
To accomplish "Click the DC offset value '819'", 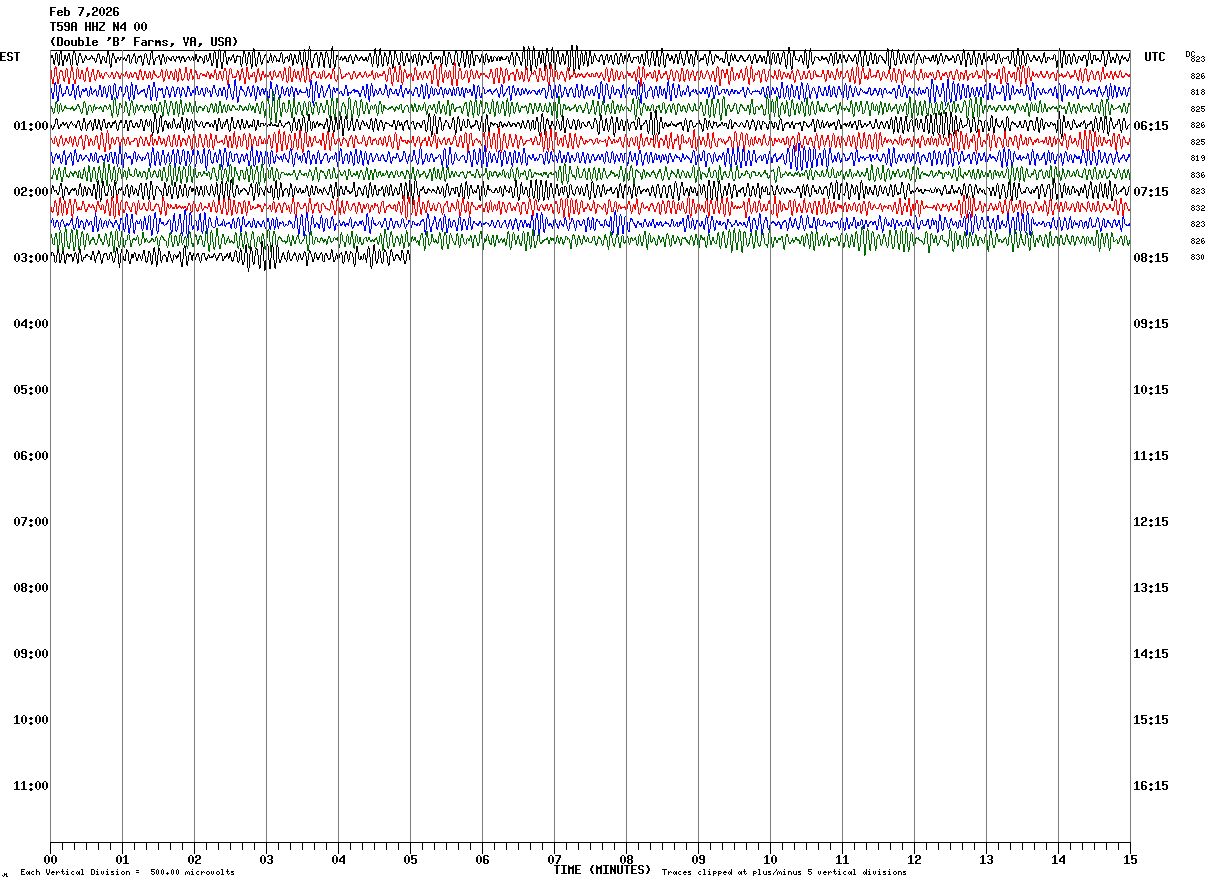I will point(1197,158).
